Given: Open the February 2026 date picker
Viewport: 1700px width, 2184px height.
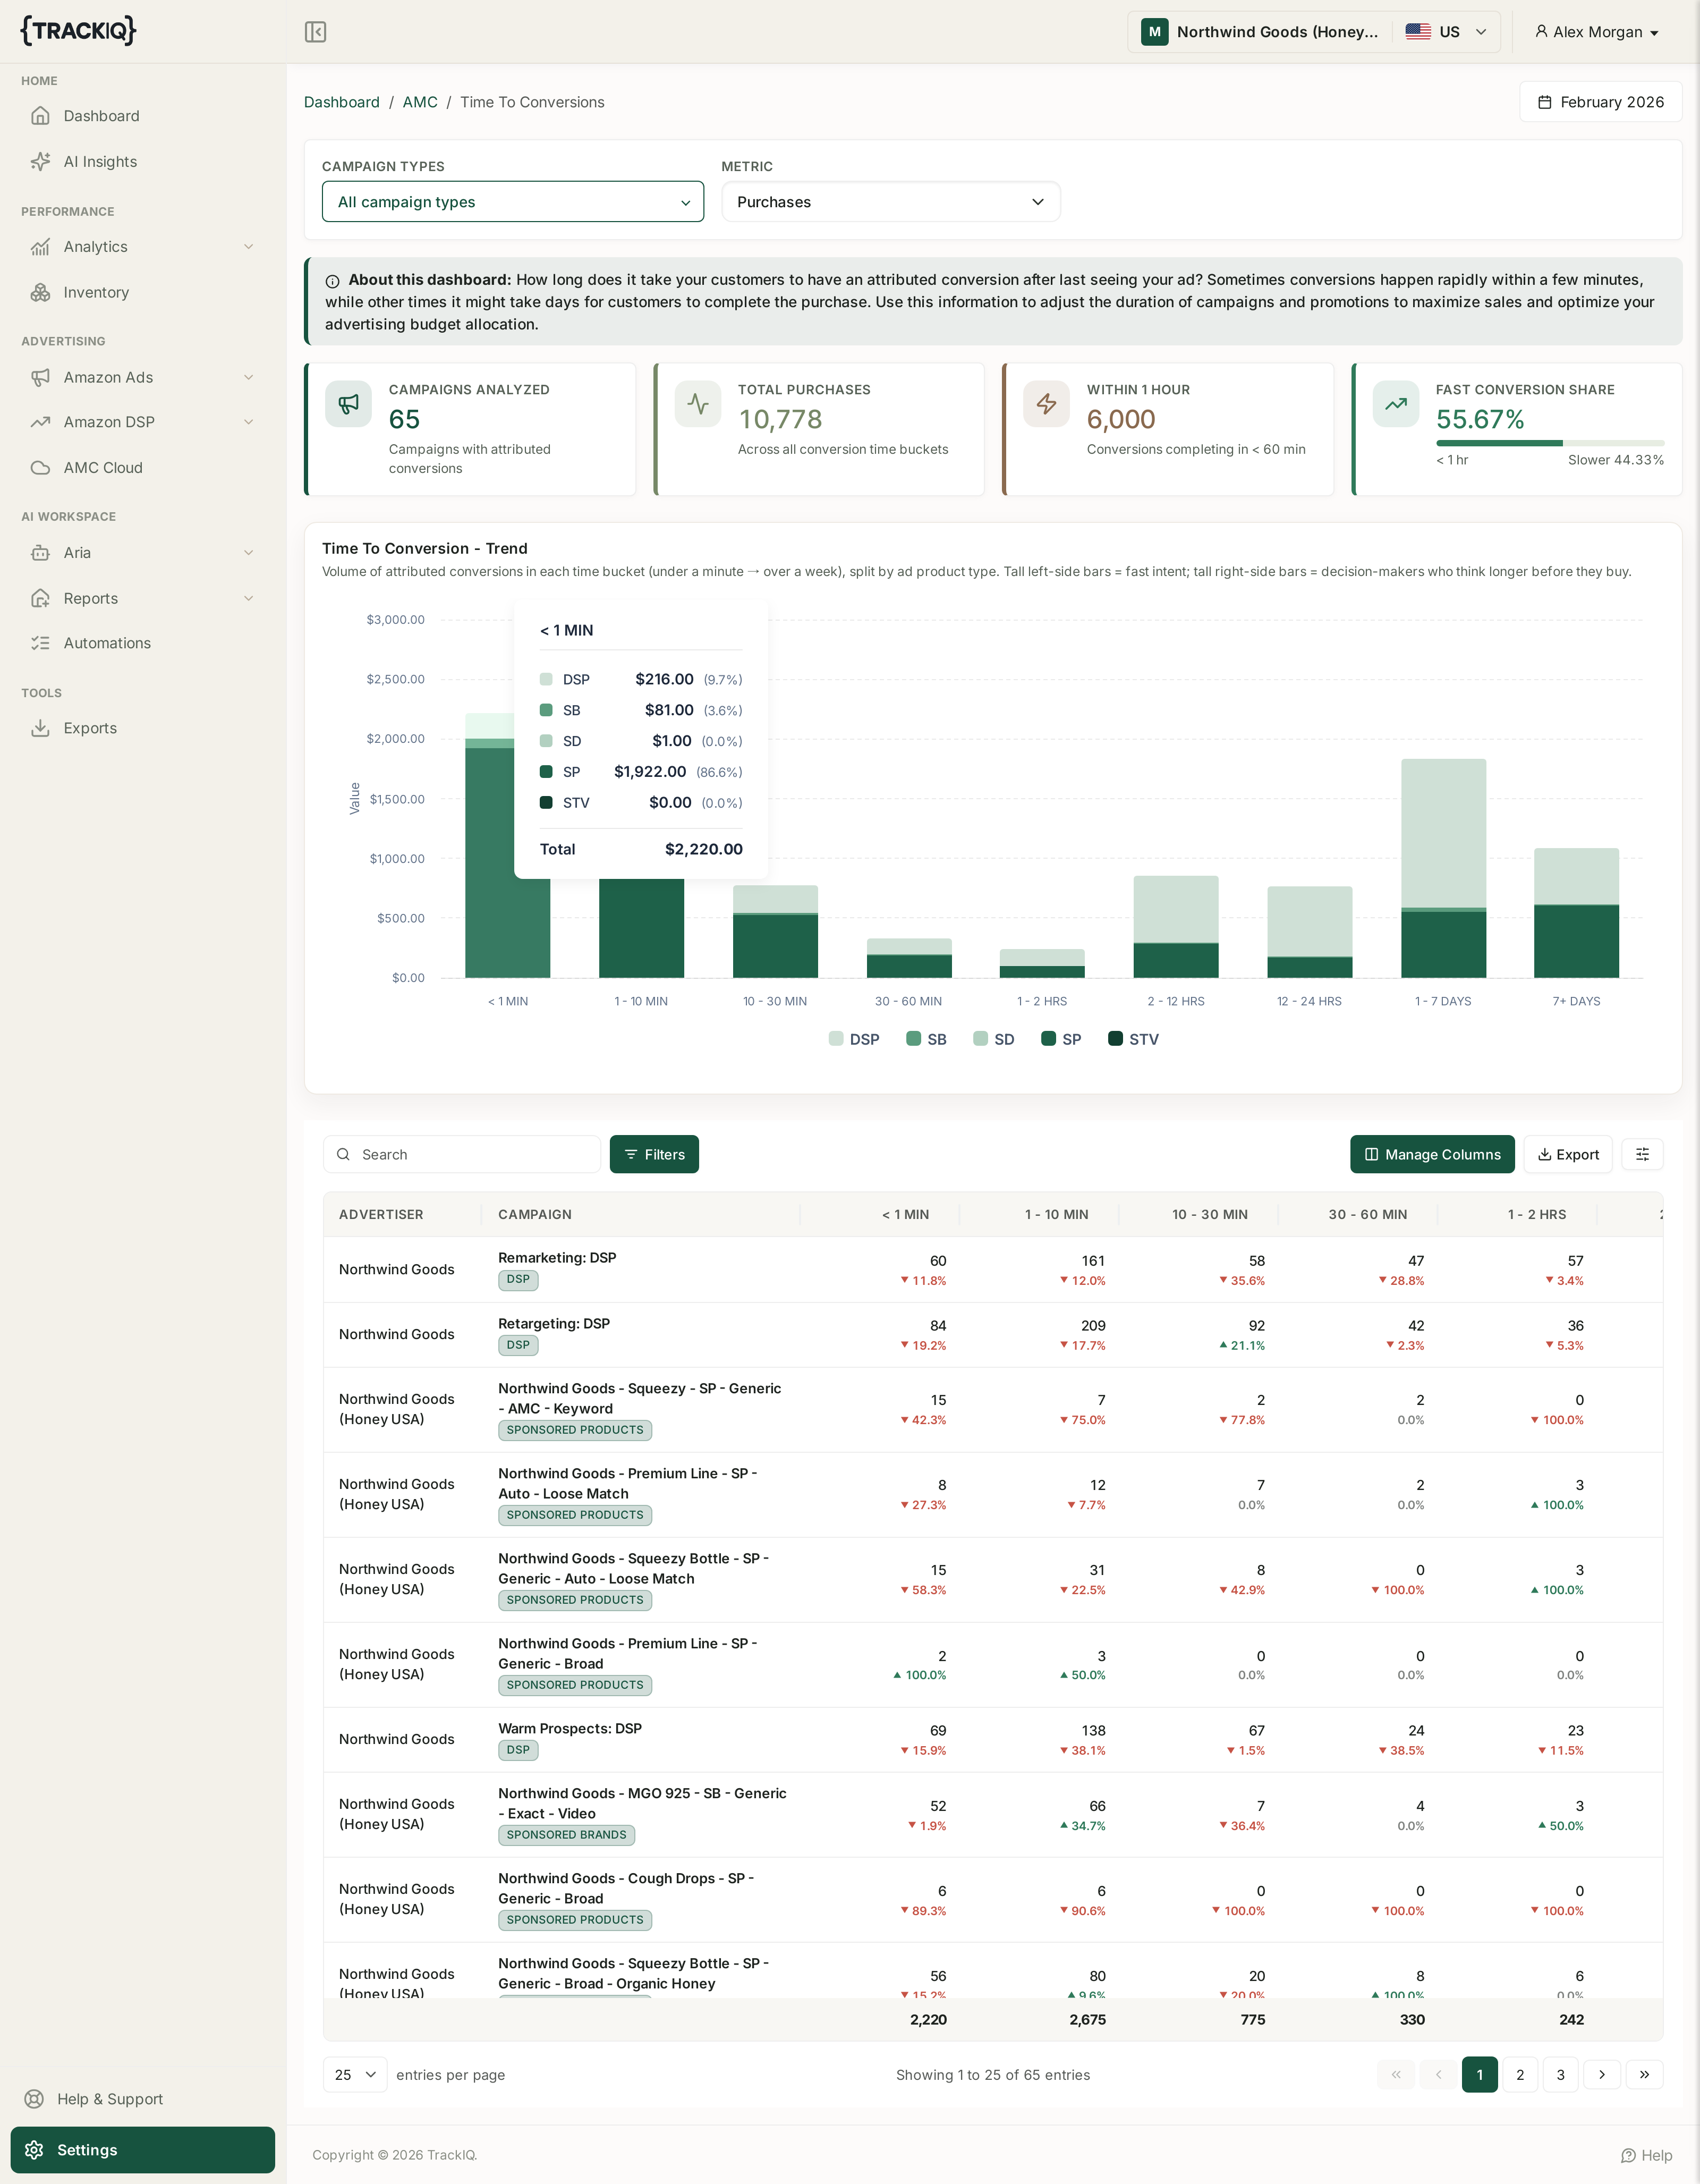Looking at the screenshot, I should (1600, 102).
